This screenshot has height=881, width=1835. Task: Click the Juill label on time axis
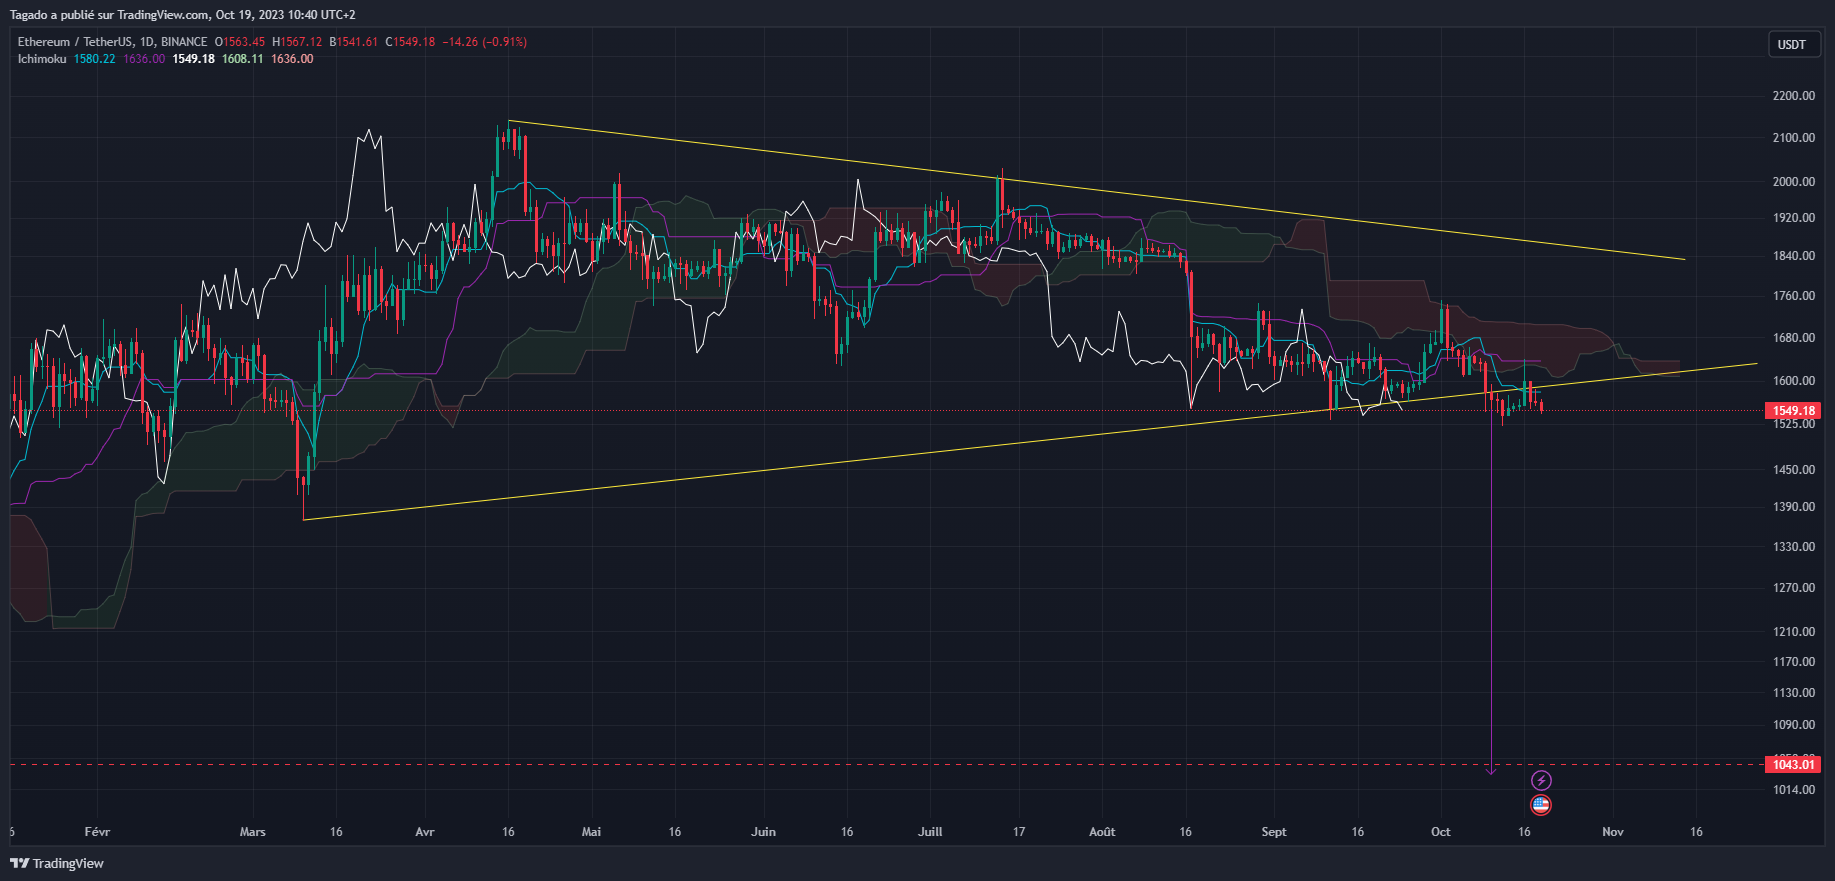(930, 832)
